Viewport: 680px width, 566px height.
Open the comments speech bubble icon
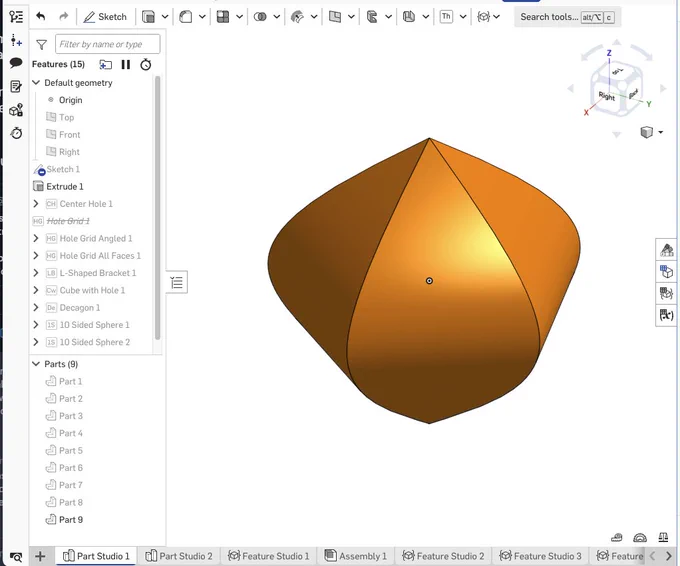16,63
